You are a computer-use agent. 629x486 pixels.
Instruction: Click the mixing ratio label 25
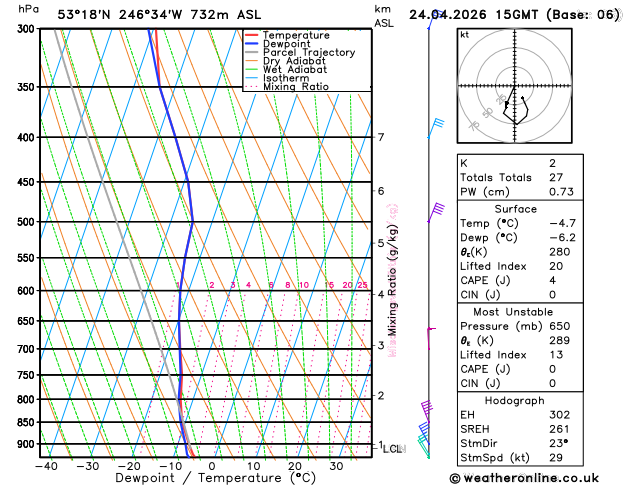point(362,285)
